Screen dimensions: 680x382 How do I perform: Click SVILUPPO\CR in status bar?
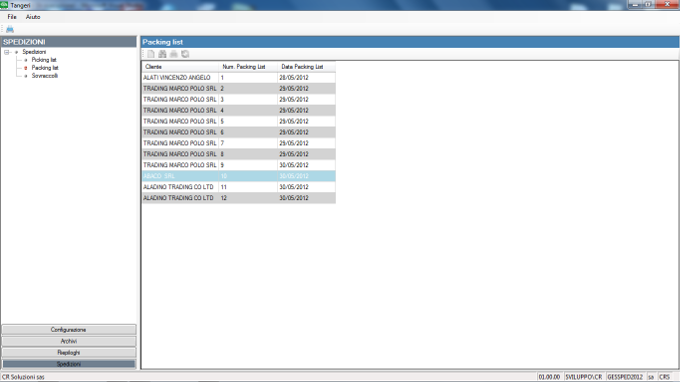pos(583,377)
